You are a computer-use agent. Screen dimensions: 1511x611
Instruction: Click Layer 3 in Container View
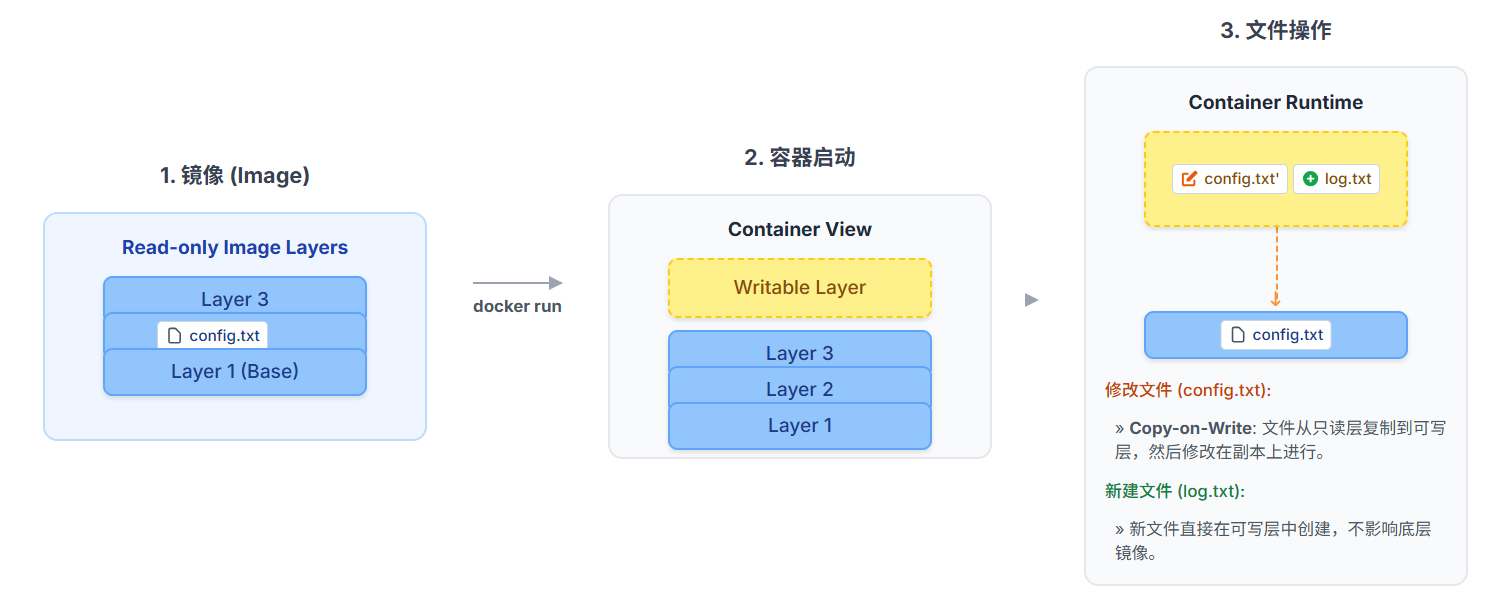(x=799, y=352)
